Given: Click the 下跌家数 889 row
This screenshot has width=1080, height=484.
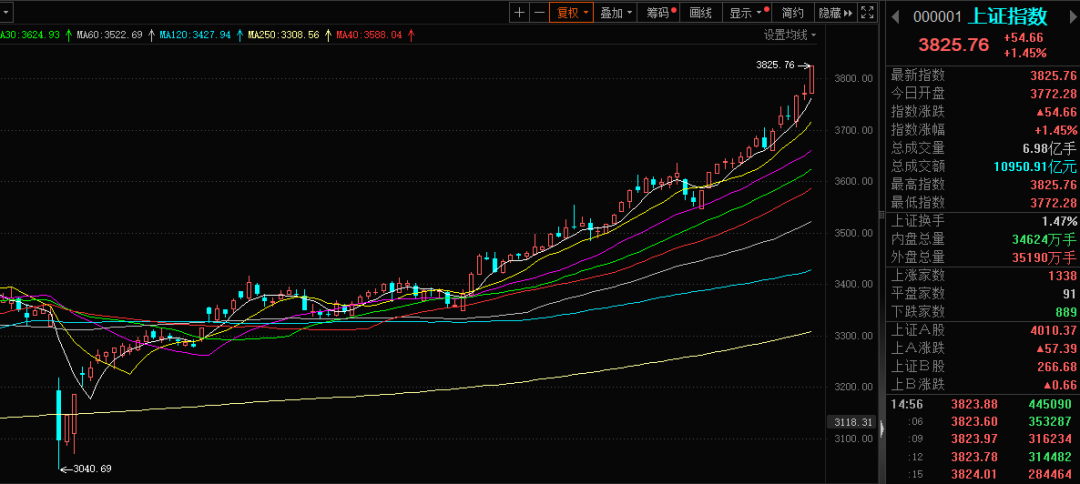Looking at the screenshot, I should [984, 312].
